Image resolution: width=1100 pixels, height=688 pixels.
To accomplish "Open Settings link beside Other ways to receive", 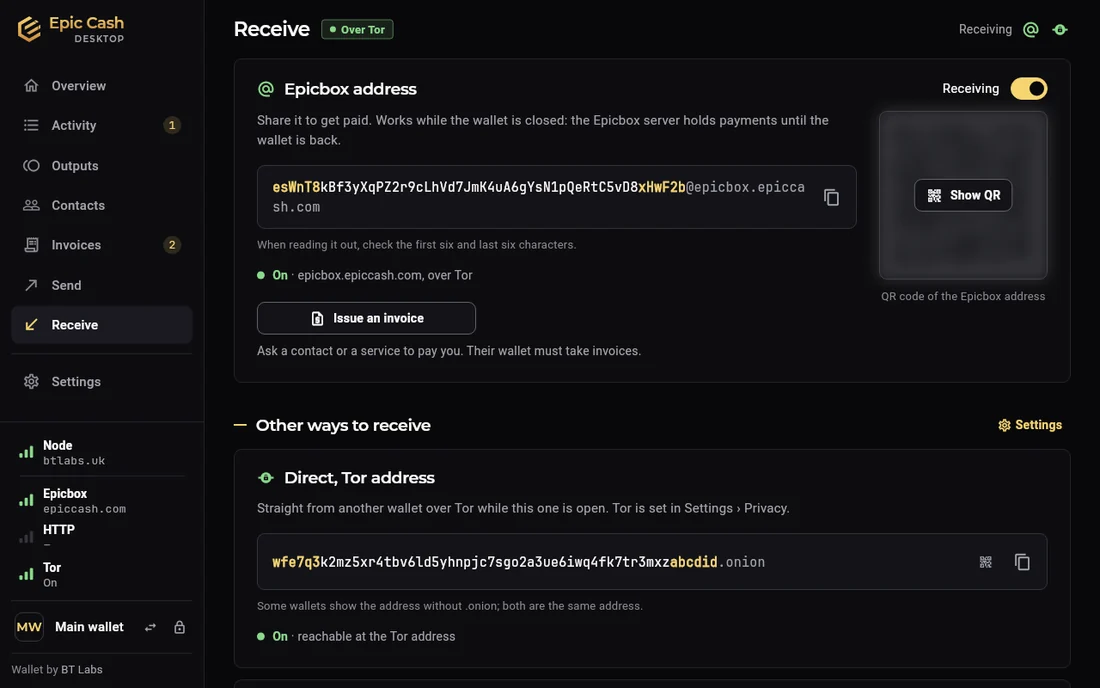I will 1030,425.
